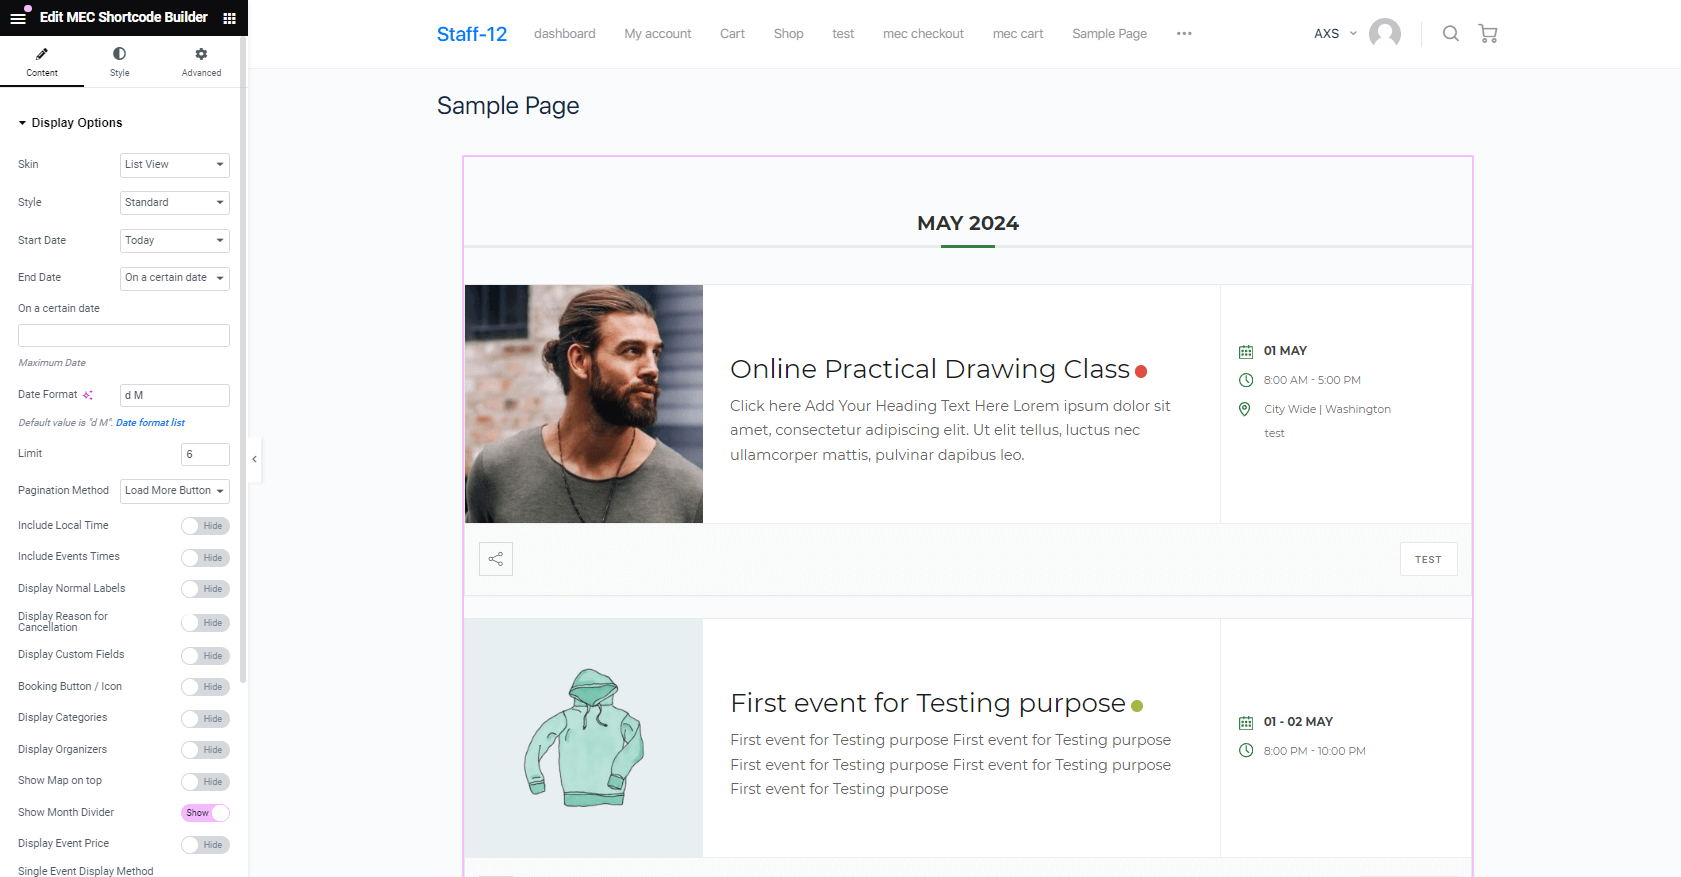Toggle the Show Month Divider switch
Image resolution: width=1681 pixels, height=877 pixels.
click(x=205, y=813)
